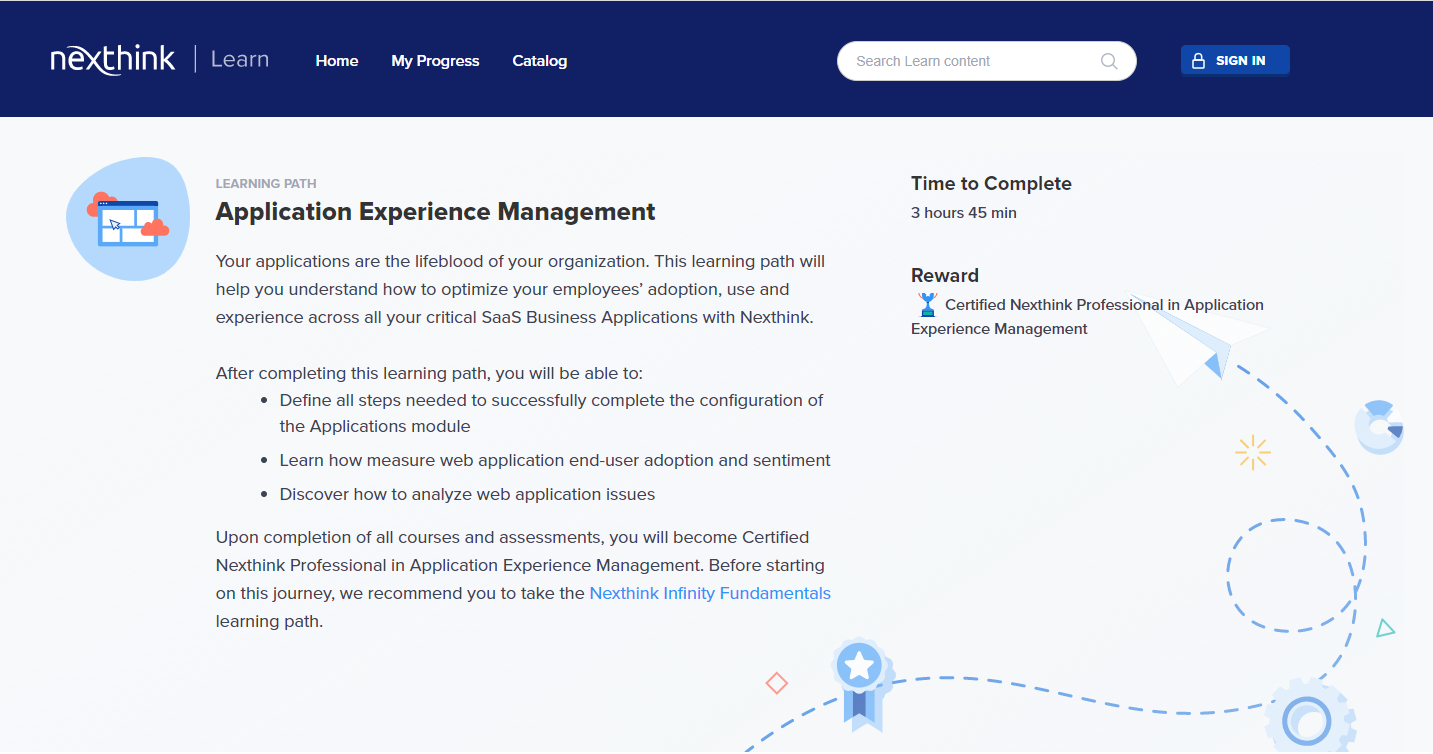Screen dimensions: 1433x754
Task: Follow the Nexthink Infinity Fundamentals link
Action: [710, 593]
